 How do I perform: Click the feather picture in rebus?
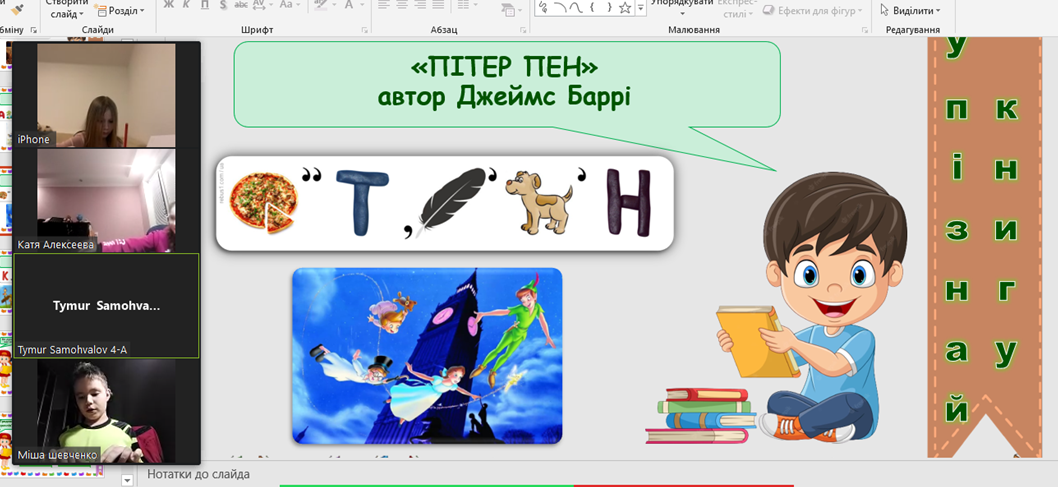(x=451, y=202)
